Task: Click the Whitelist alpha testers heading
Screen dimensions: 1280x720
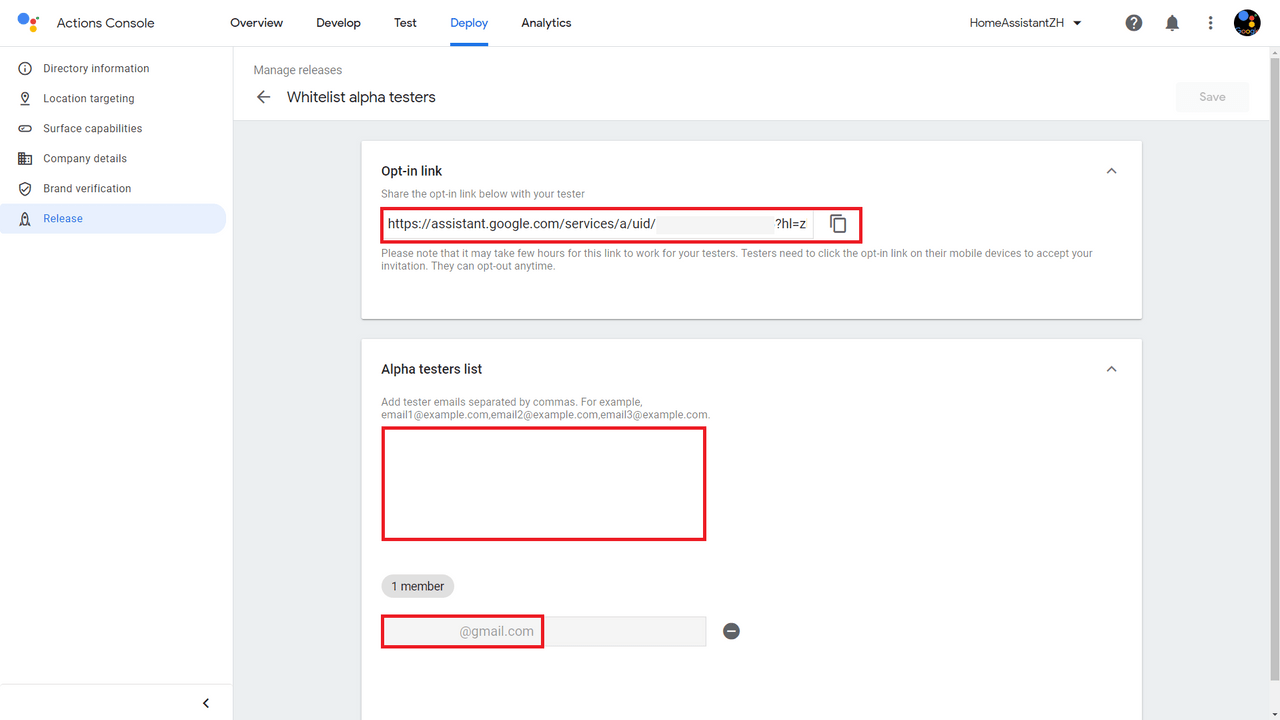Action: pyautogui.click(x=361, y=97)
